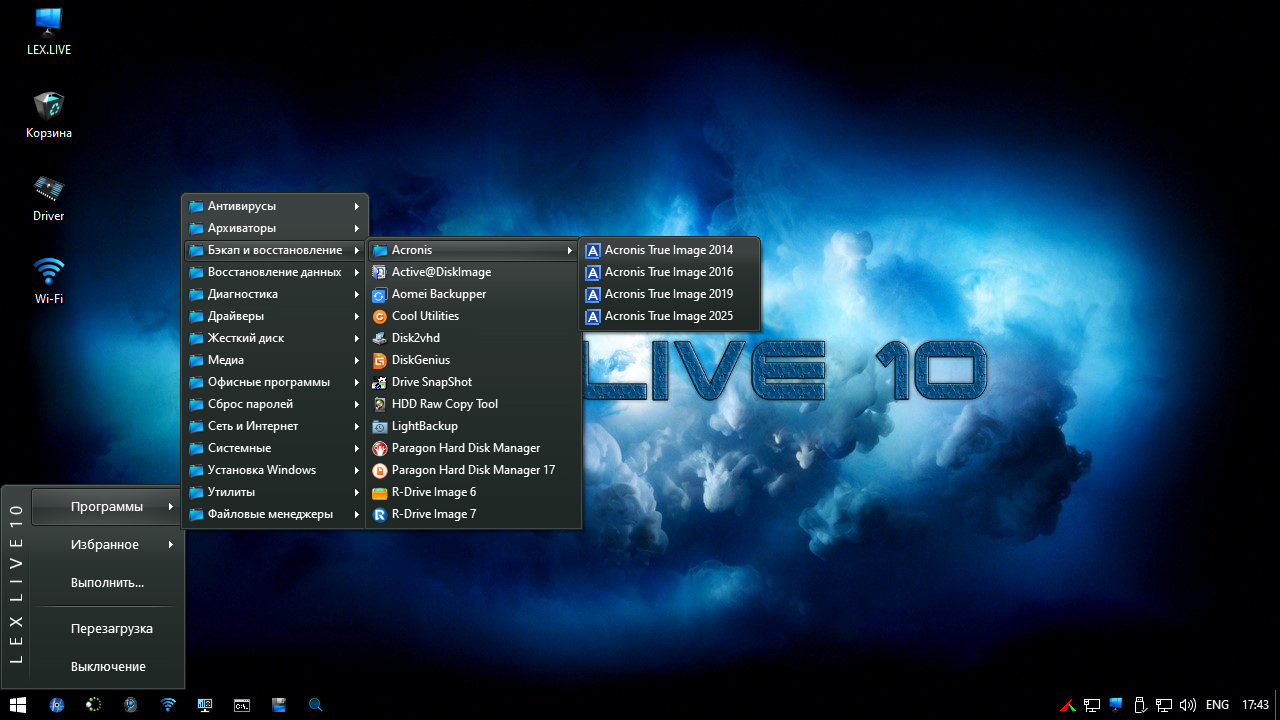1280x720 pixels.
Task: Open Acronis True Image 2014
Action: [668, 250]
